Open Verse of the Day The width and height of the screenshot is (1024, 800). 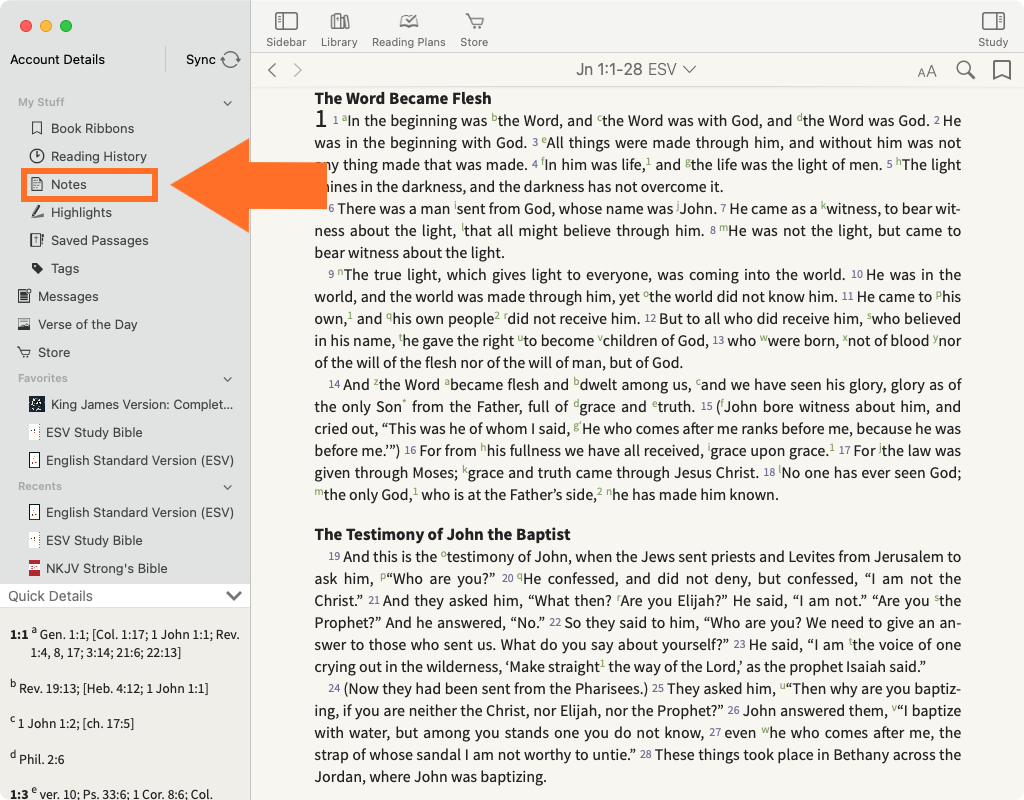88,325
